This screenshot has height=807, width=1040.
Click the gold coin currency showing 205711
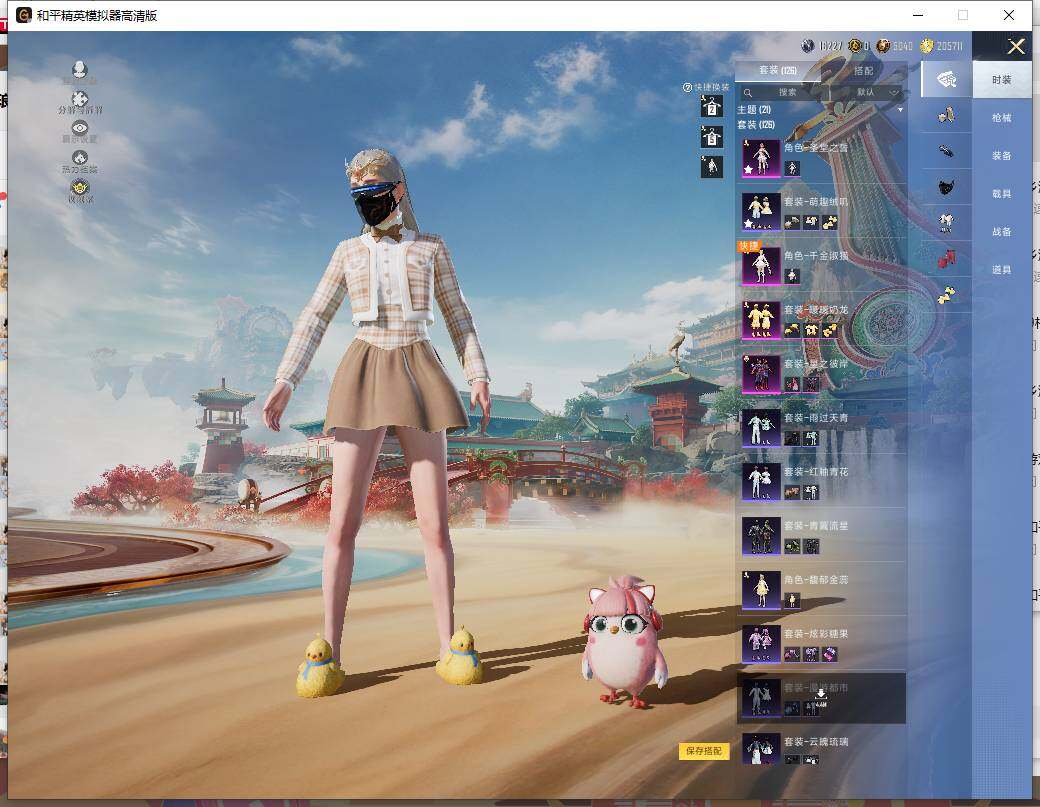(x=927, y=45)
